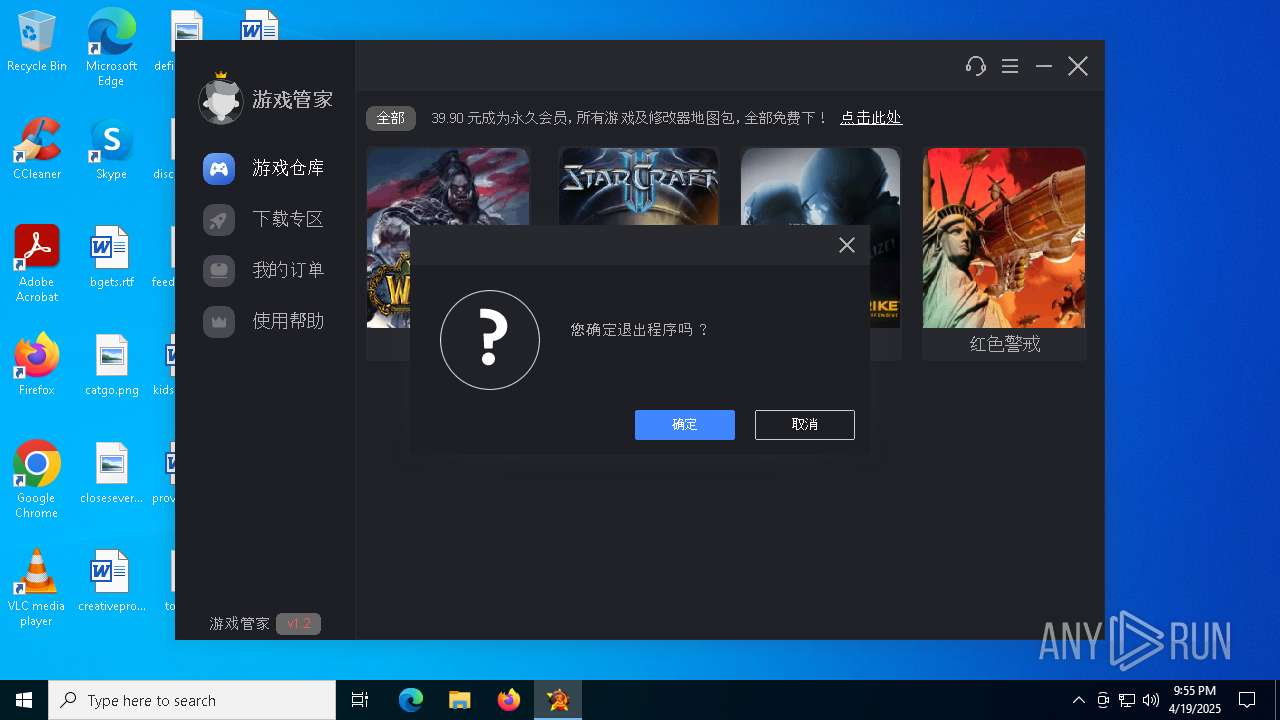1280x720 pixels.
Task: Open the notification center
Action: (x=1247, y=700)
